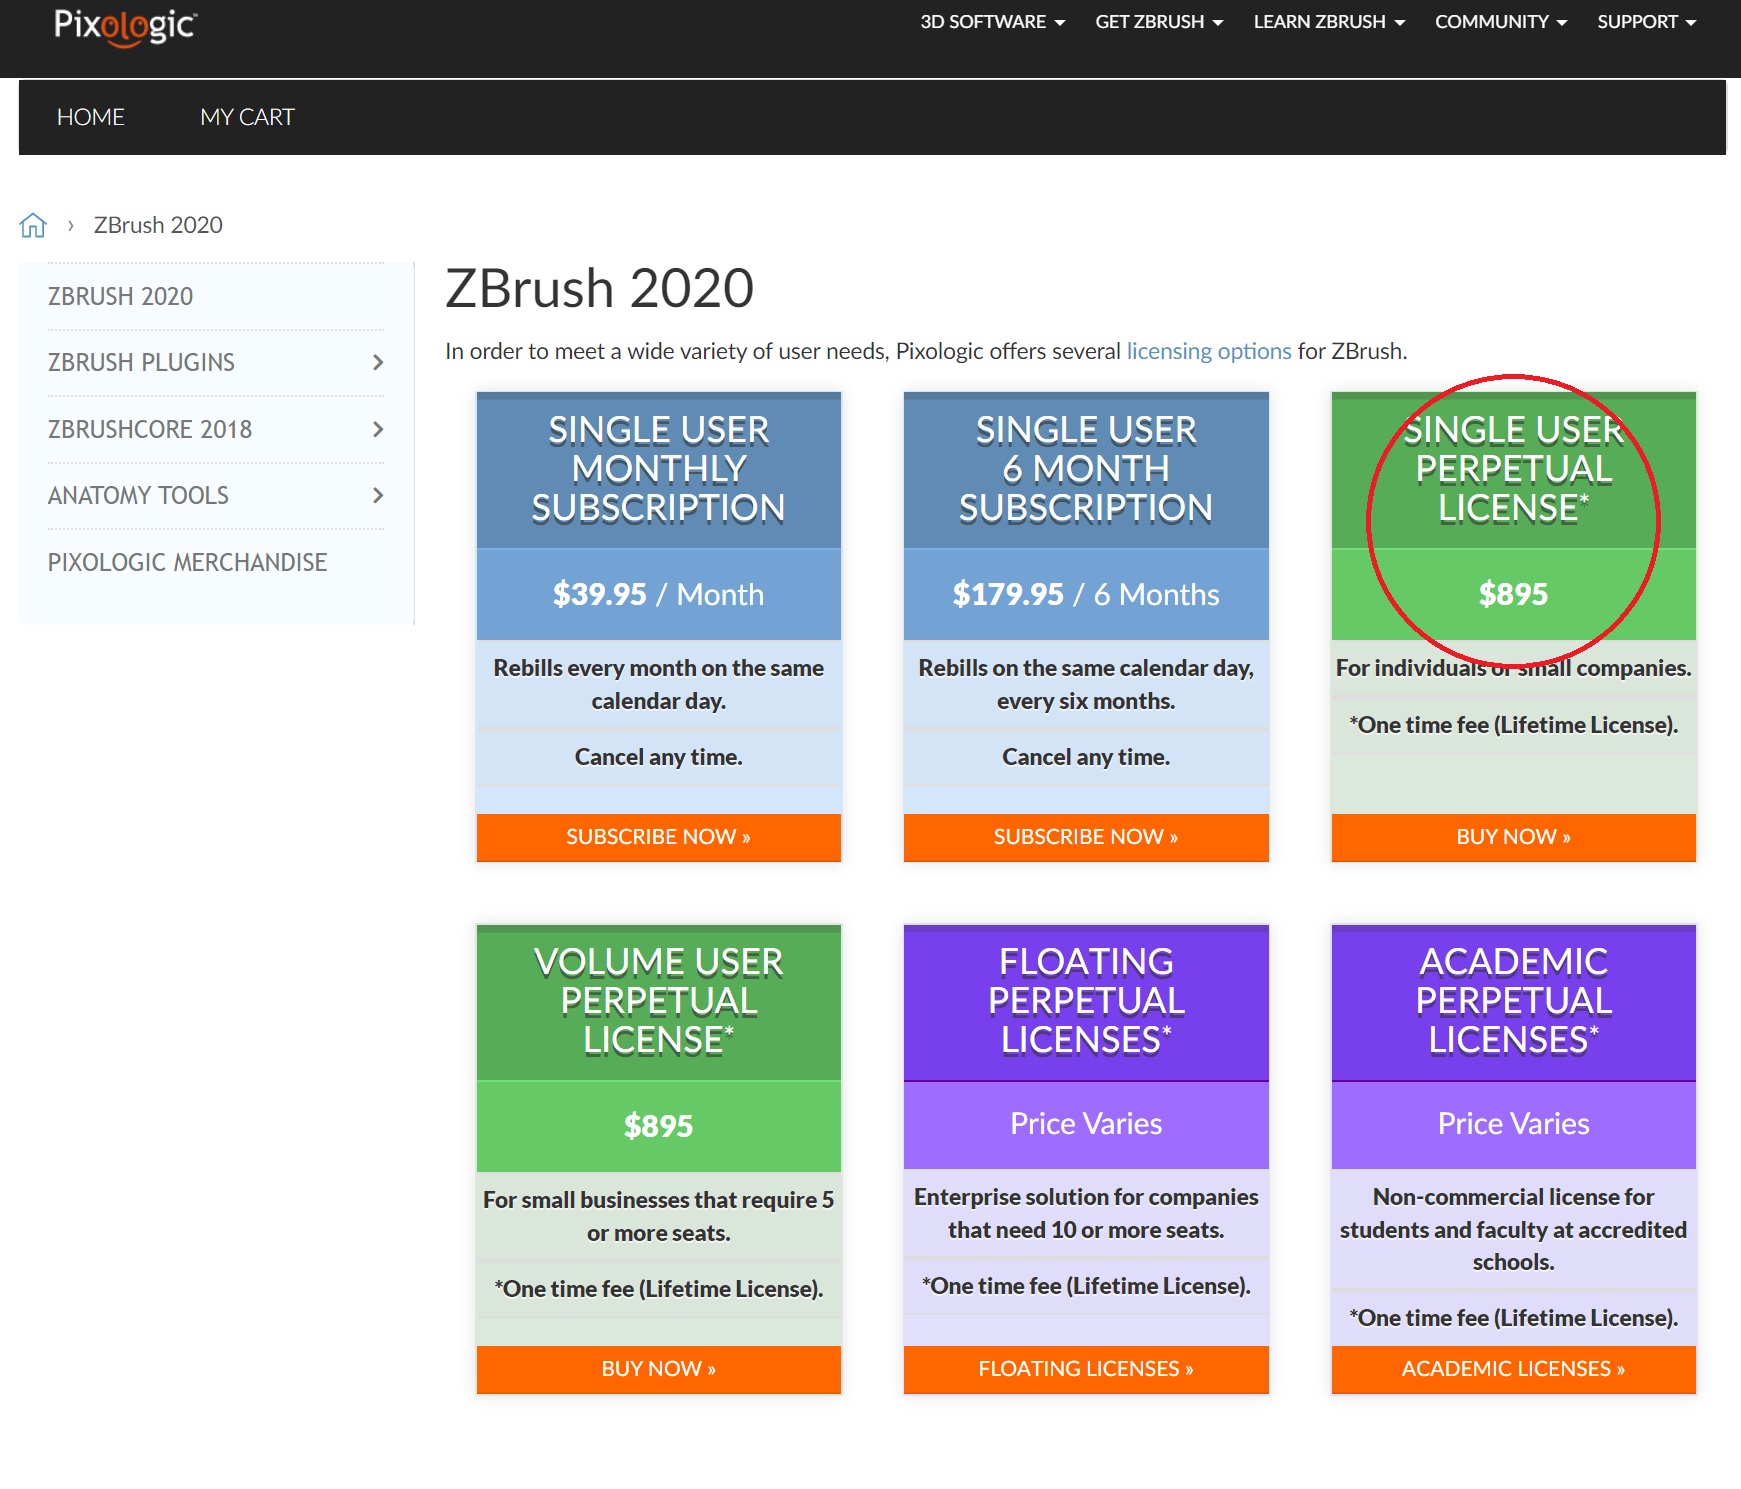Image resolution: width=1741 pixels, height=1489 pixels.
Task: Expand the Anatomy Tools chevron
Action: tap(378, 496)
